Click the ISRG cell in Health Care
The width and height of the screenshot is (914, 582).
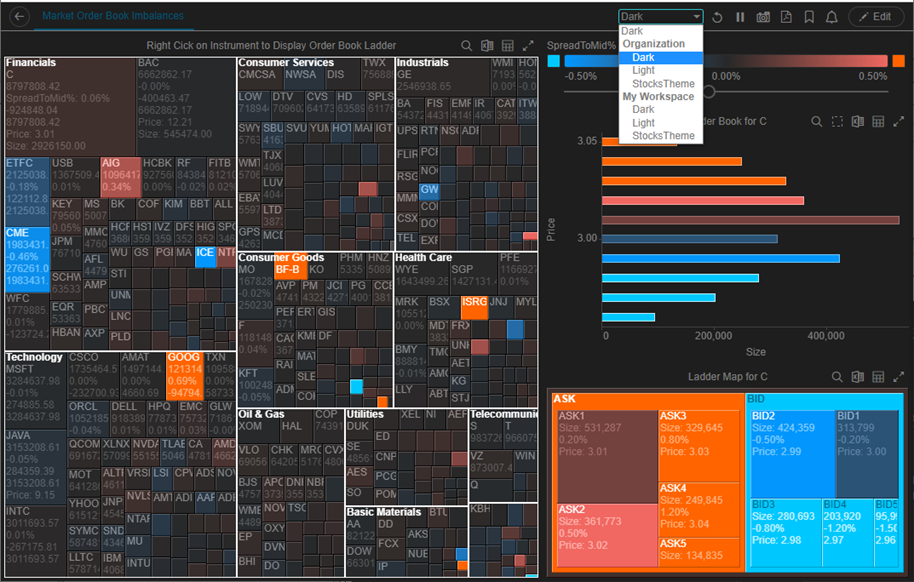[x=474, y=307]
